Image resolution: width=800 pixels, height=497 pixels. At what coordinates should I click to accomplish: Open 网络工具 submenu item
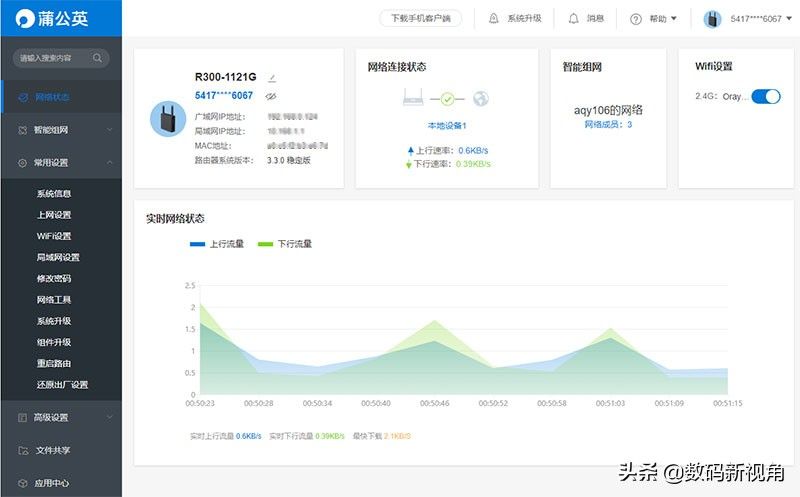(x=54, y=300)
